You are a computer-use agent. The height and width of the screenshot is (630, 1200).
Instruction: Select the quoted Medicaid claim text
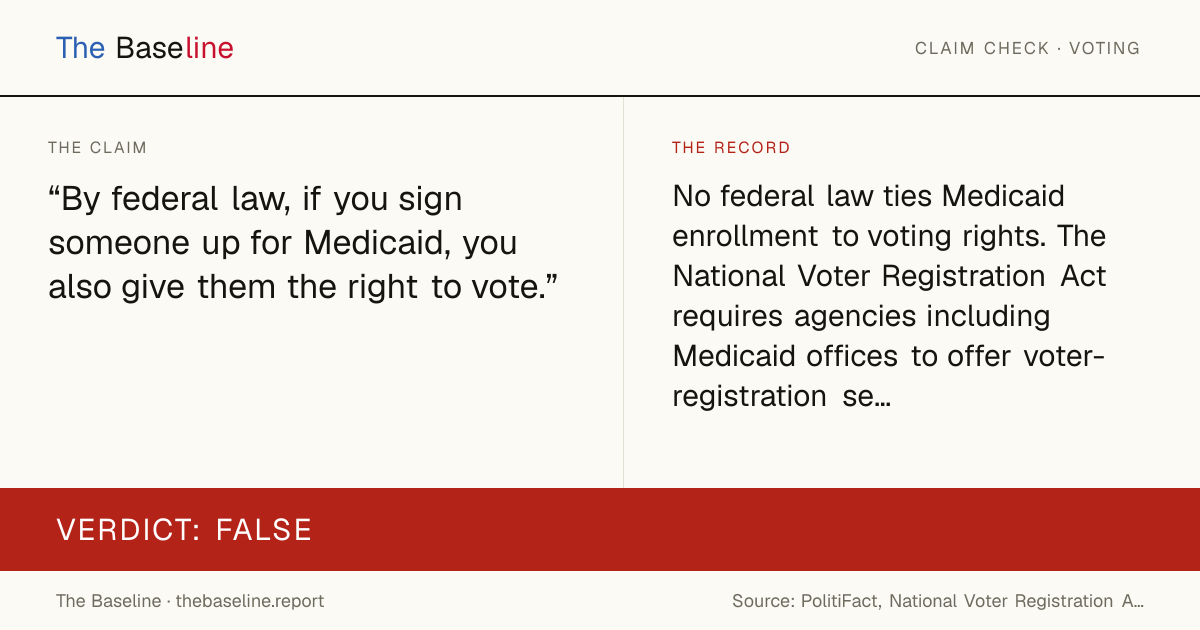[x=303, y=243]
